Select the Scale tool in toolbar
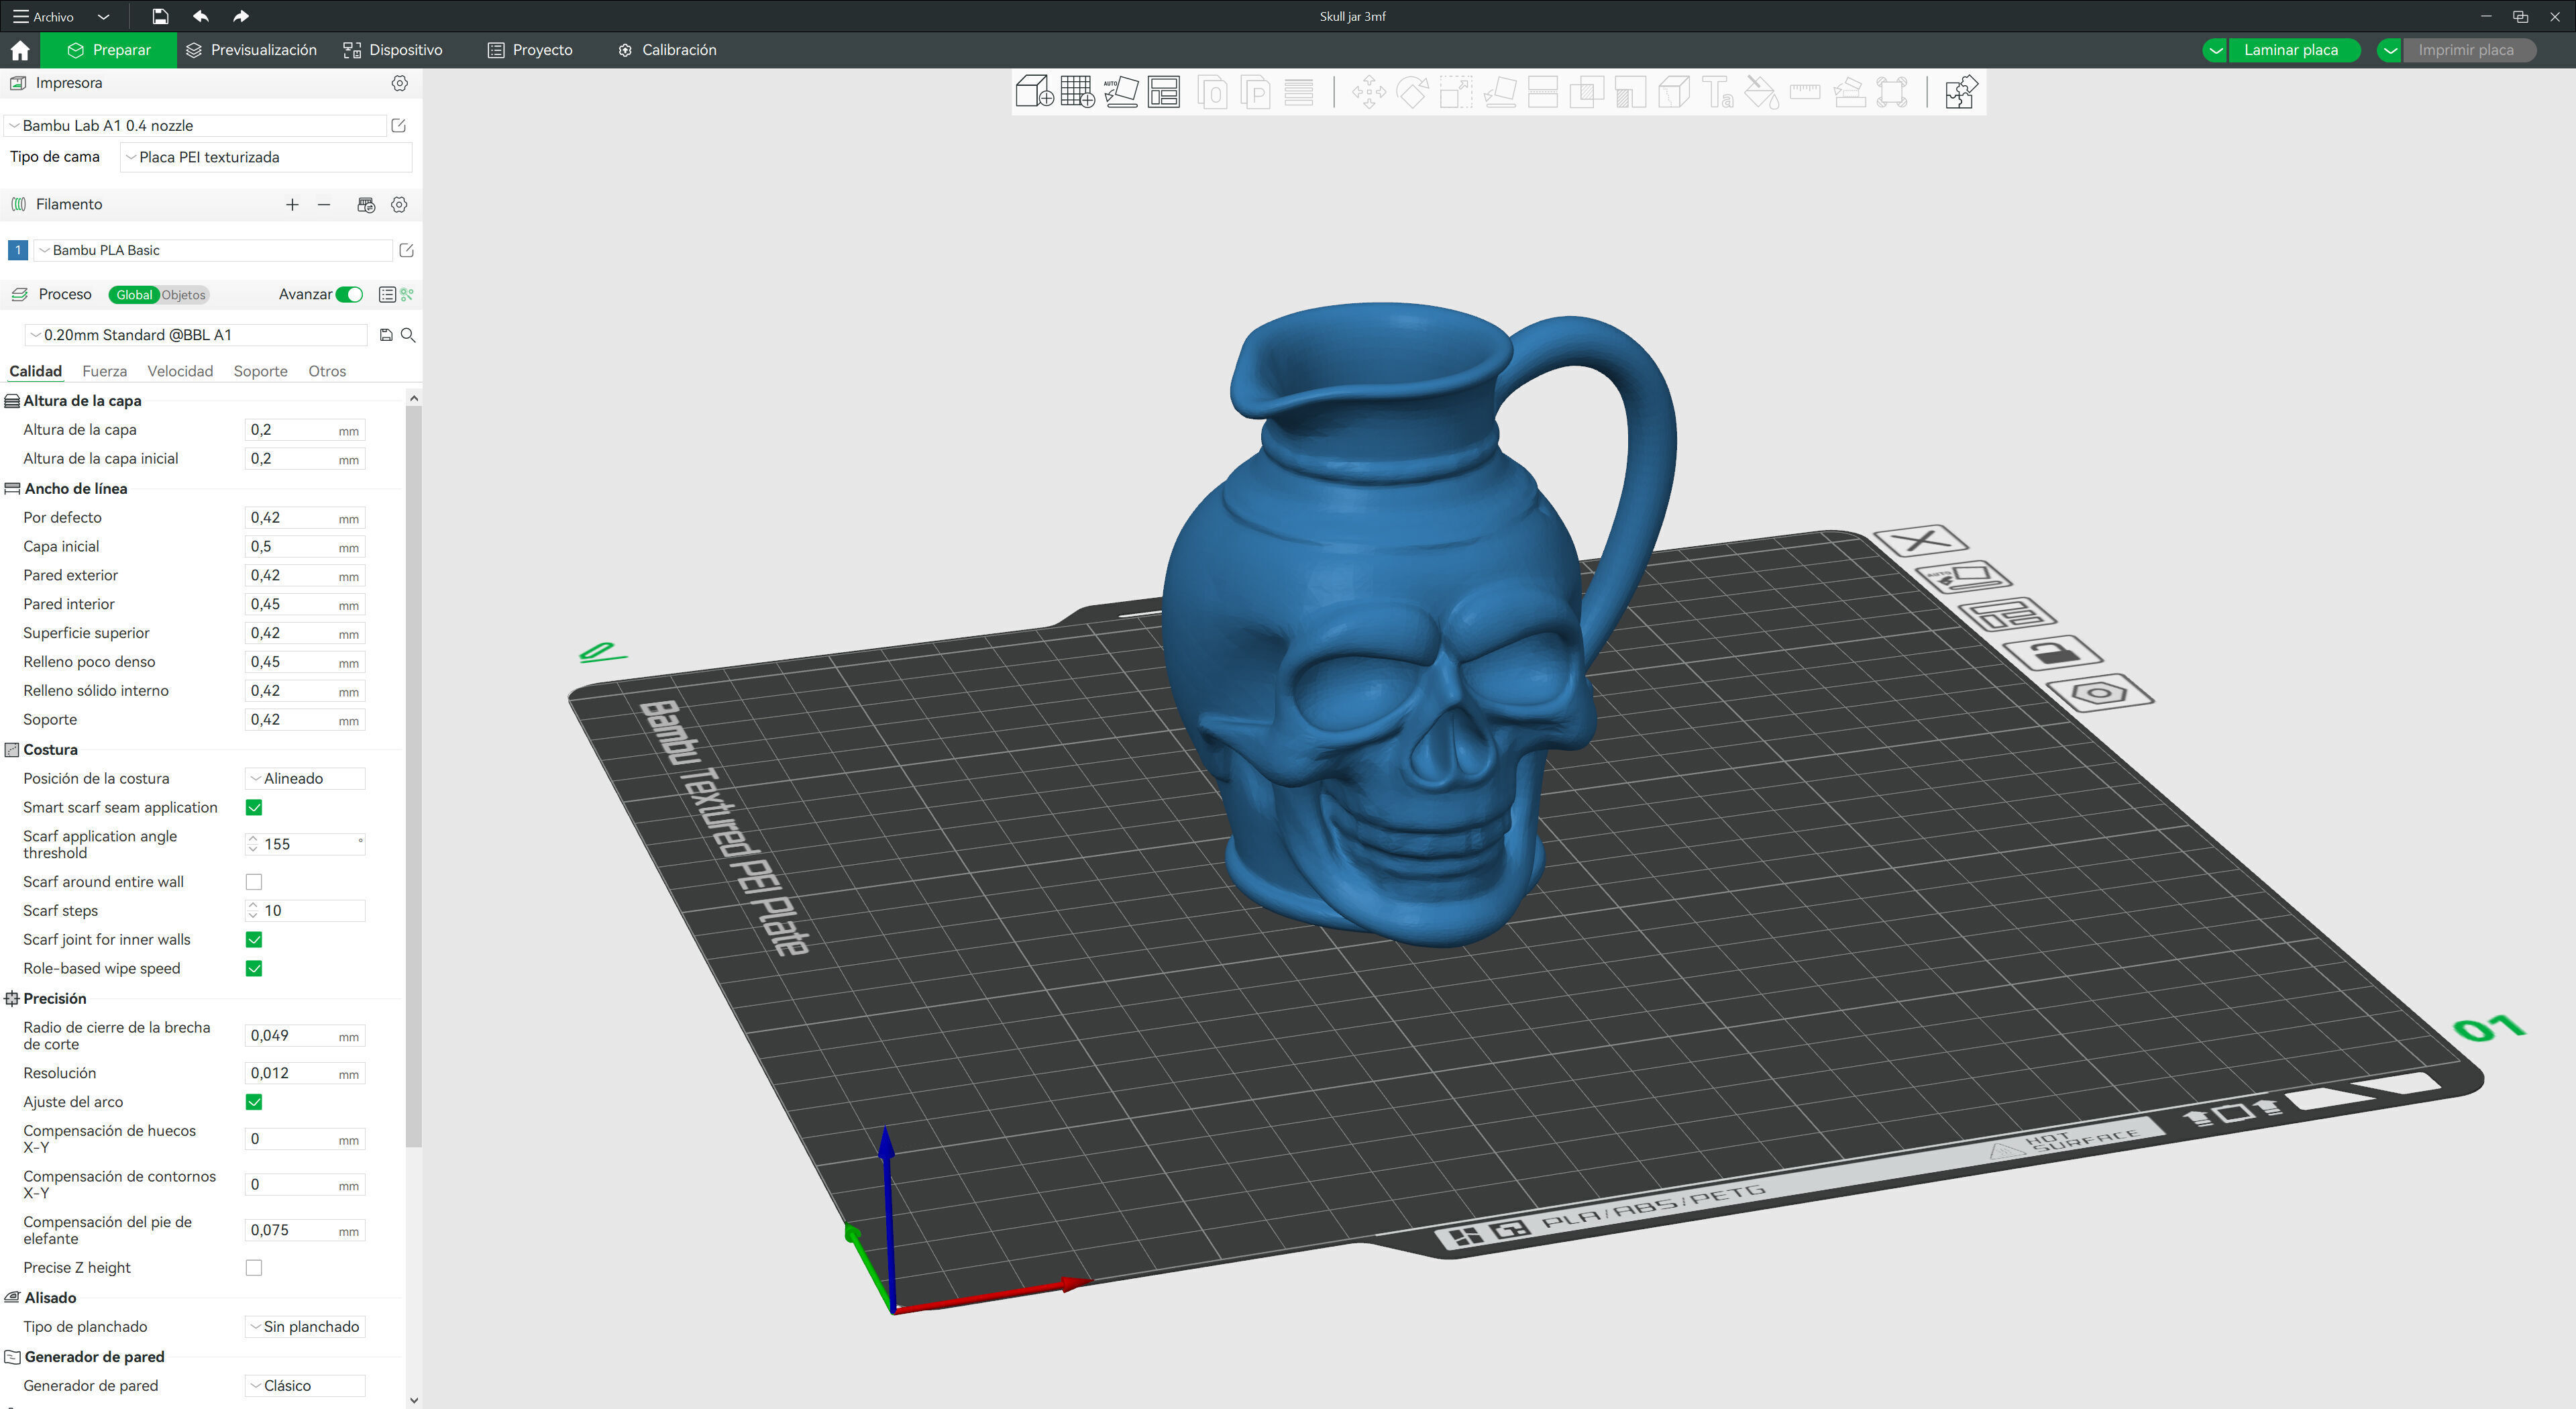The width and height of the screenshot is (2576, 1409). tap(1455, 93)
